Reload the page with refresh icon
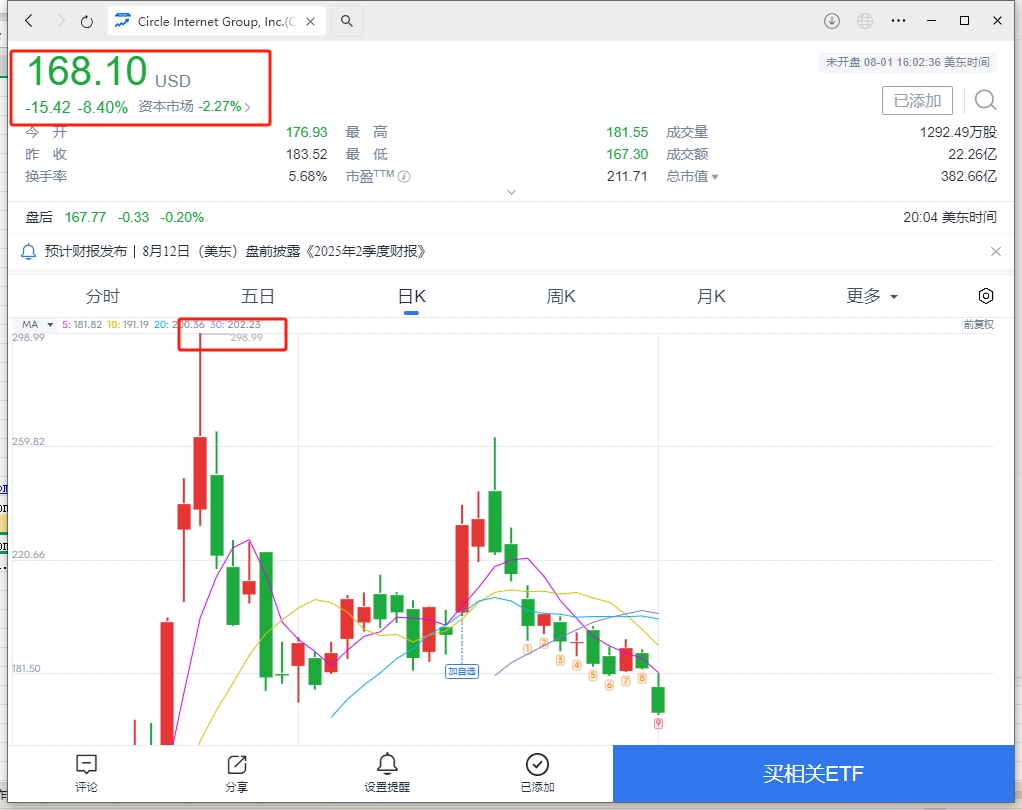Screen dimensions: 1022x810 [x=87, y=22]
